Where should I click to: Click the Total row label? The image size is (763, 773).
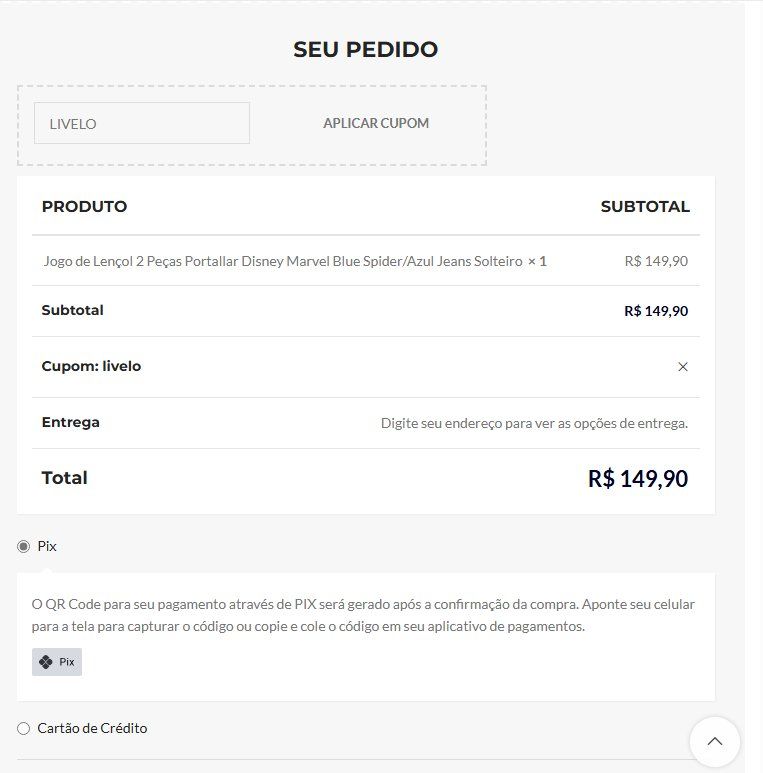[65, 478]
